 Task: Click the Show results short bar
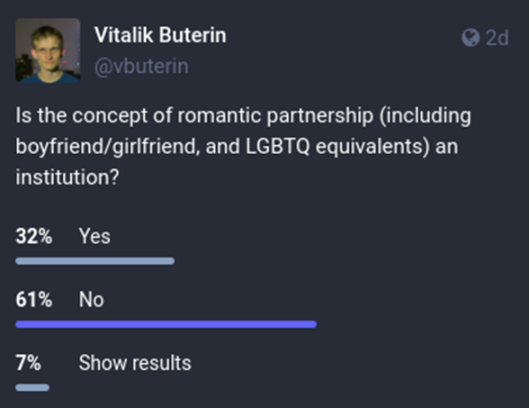(32, 388)
